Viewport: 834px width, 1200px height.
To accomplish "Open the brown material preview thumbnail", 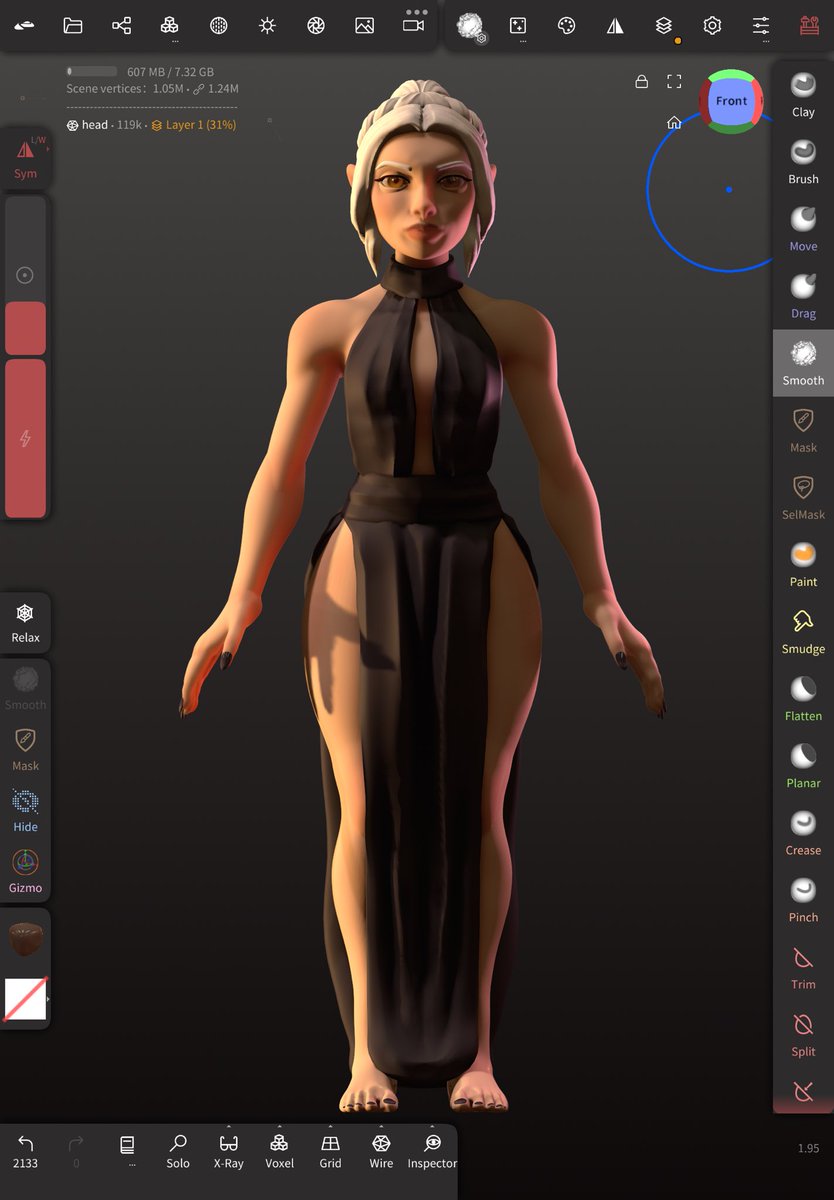I will 25,939.
